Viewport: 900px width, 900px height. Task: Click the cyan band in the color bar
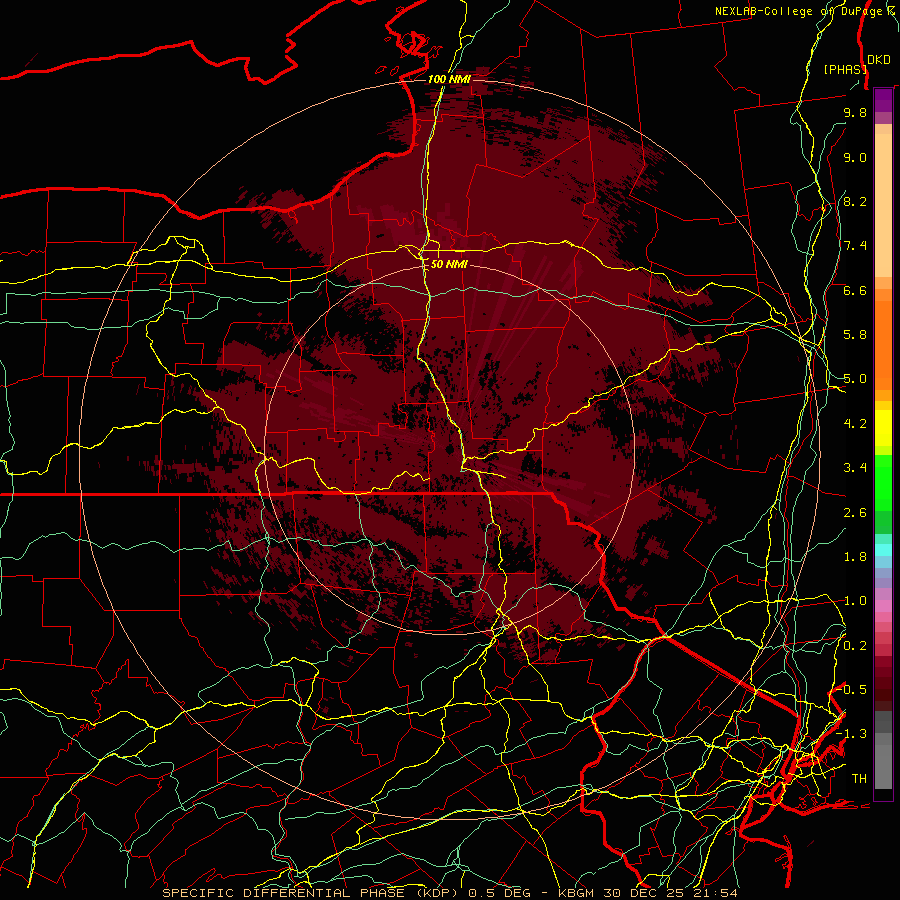coord(883,550)
